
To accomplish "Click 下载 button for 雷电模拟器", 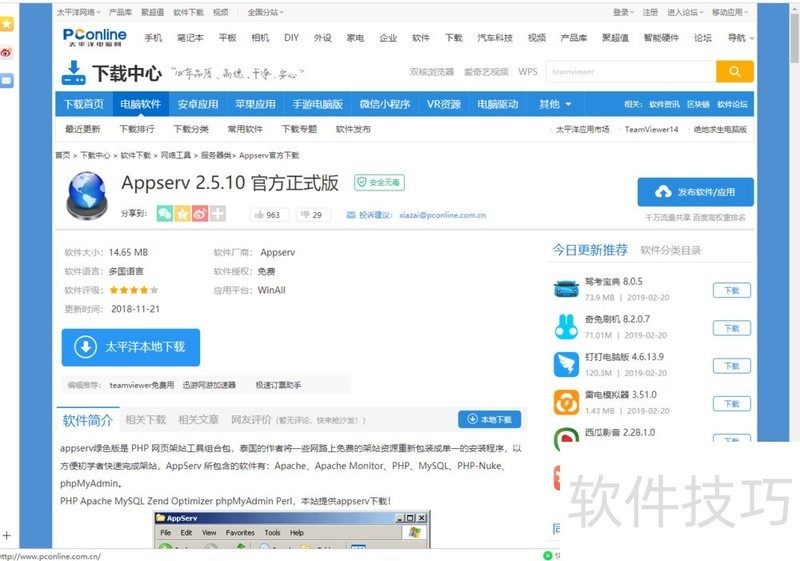I will click(732, 403).
